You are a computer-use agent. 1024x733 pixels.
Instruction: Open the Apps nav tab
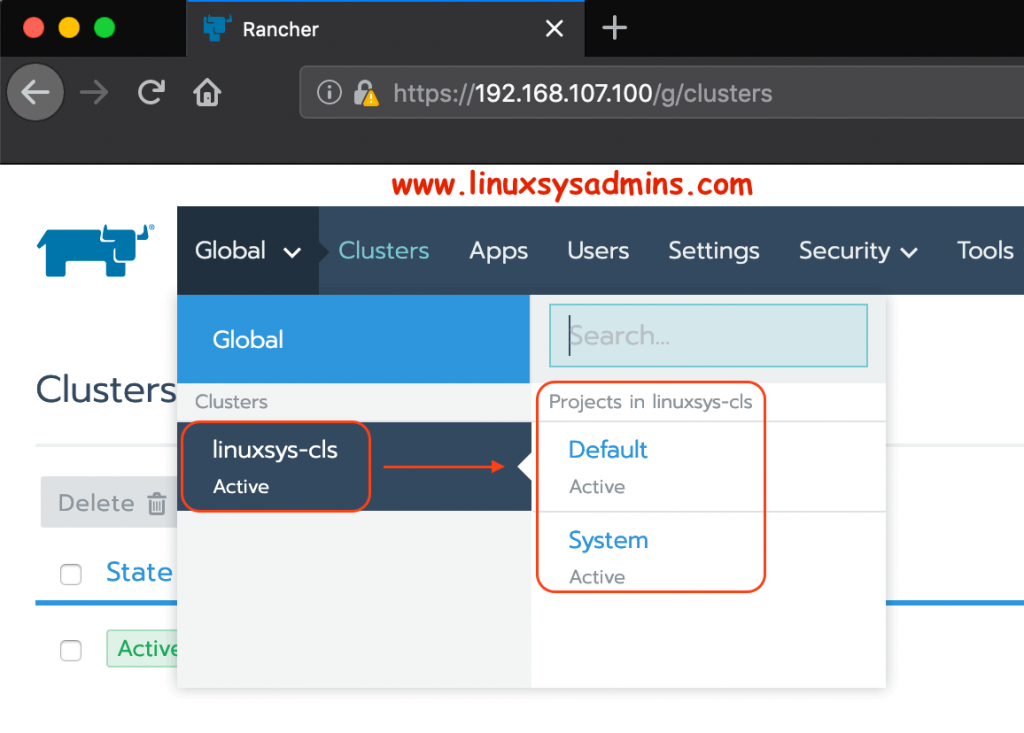498,251
